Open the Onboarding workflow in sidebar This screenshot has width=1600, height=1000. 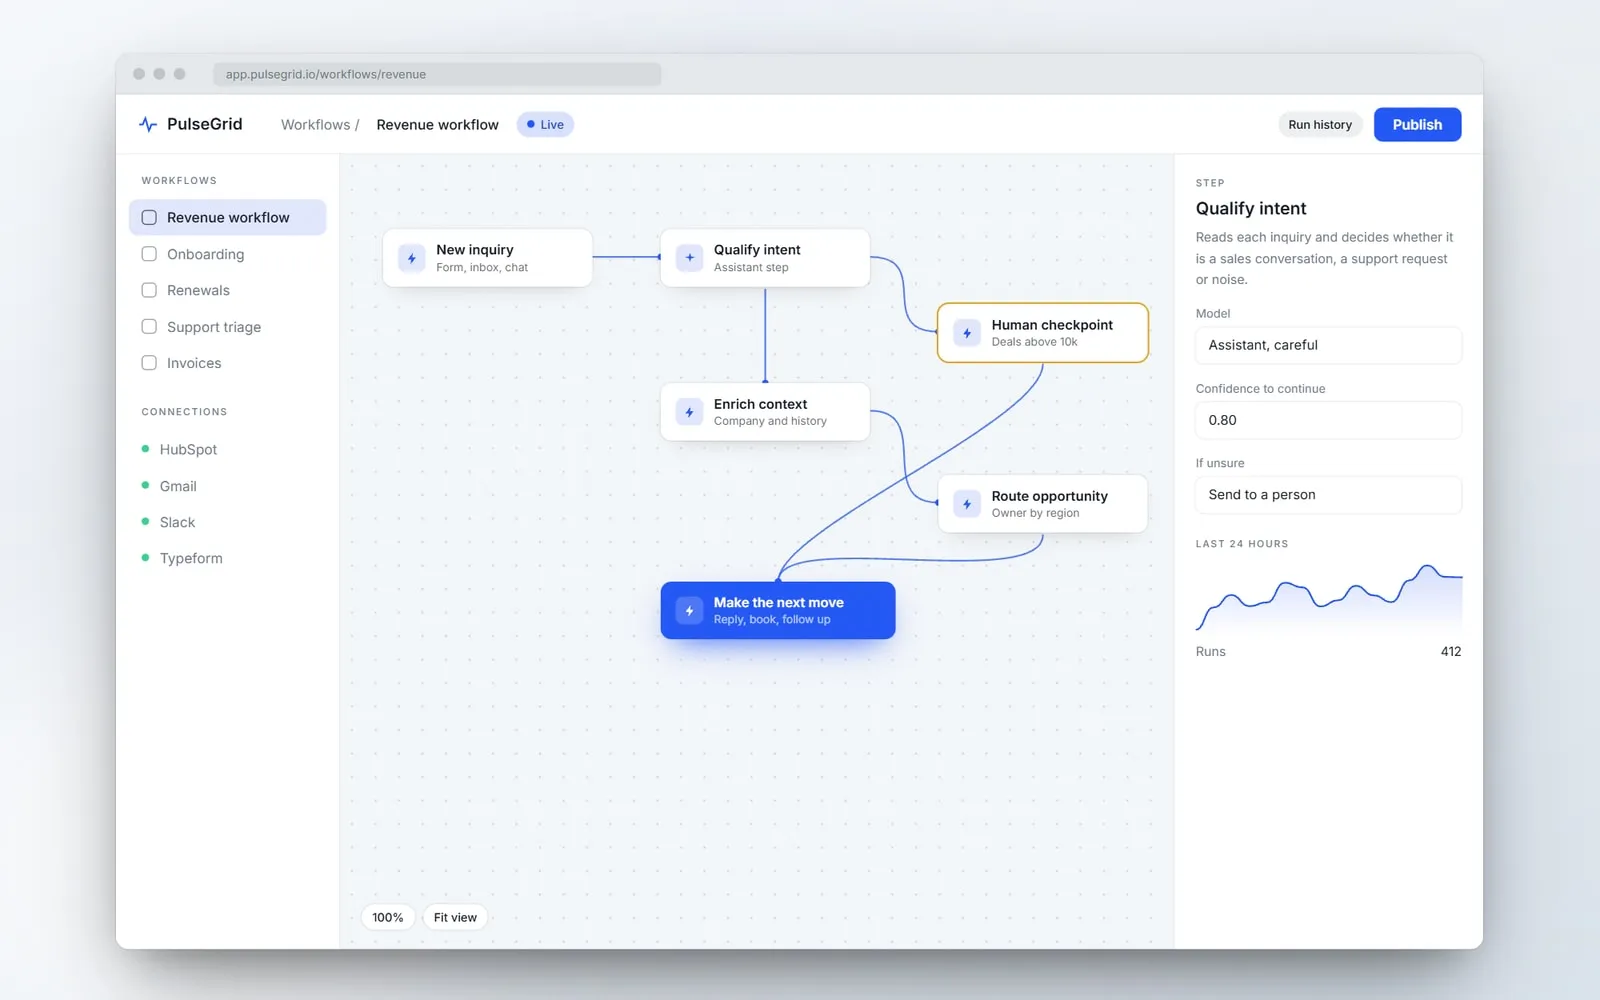tap(227, 254)
